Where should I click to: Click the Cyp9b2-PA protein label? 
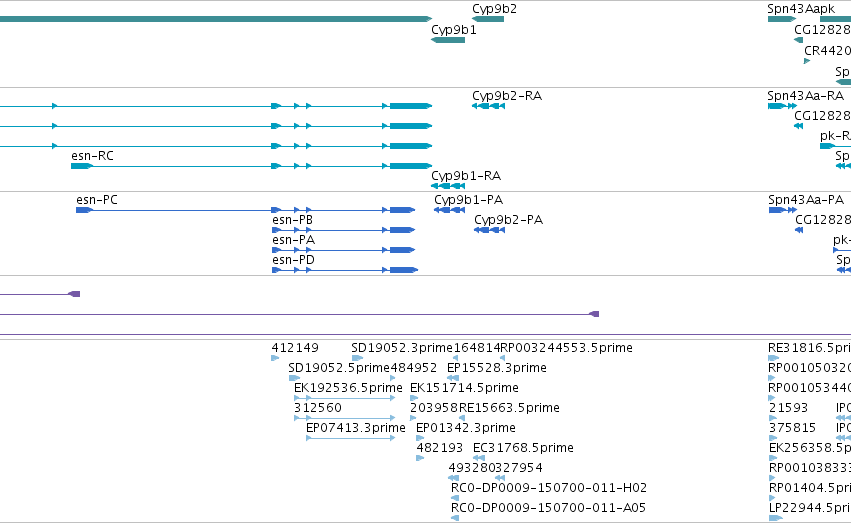point(509,220)
